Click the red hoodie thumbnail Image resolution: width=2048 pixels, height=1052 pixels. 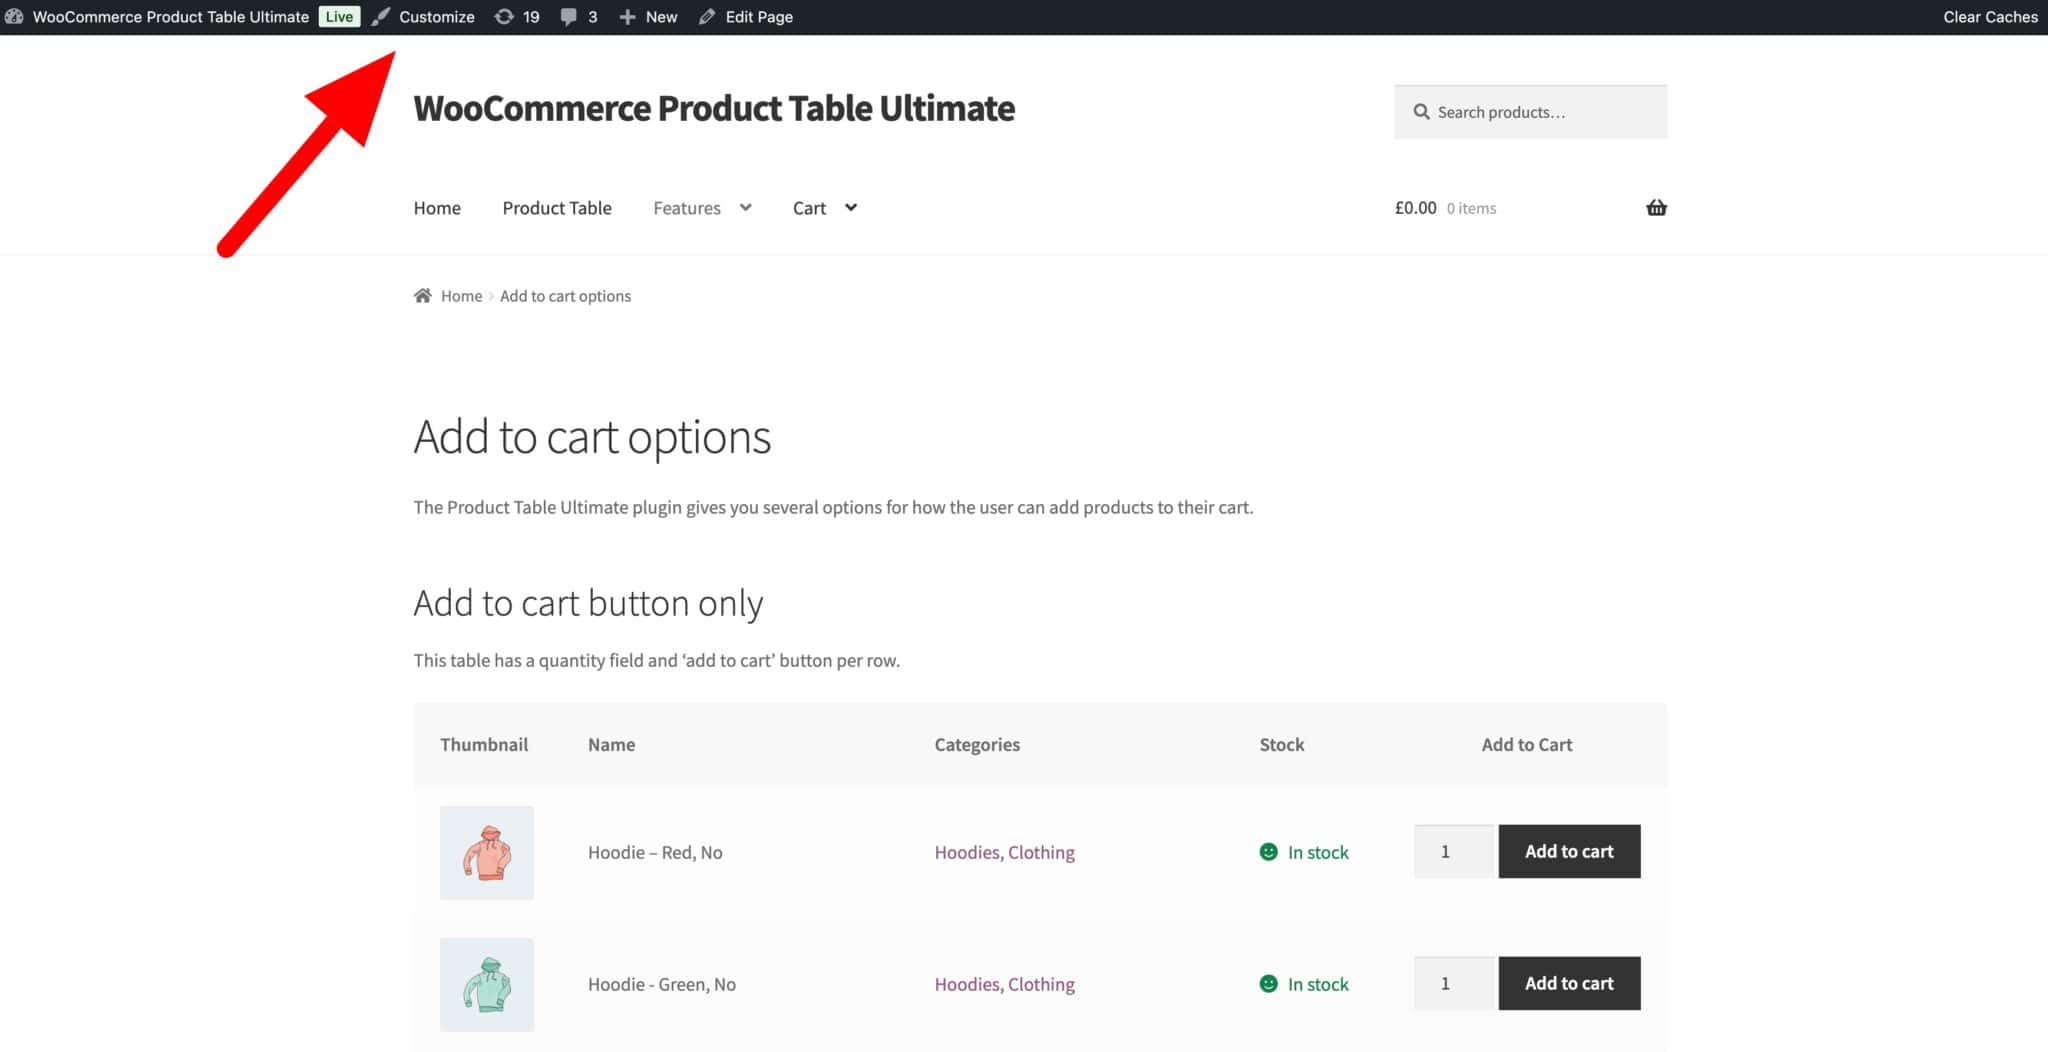click(x=487, y=853)
